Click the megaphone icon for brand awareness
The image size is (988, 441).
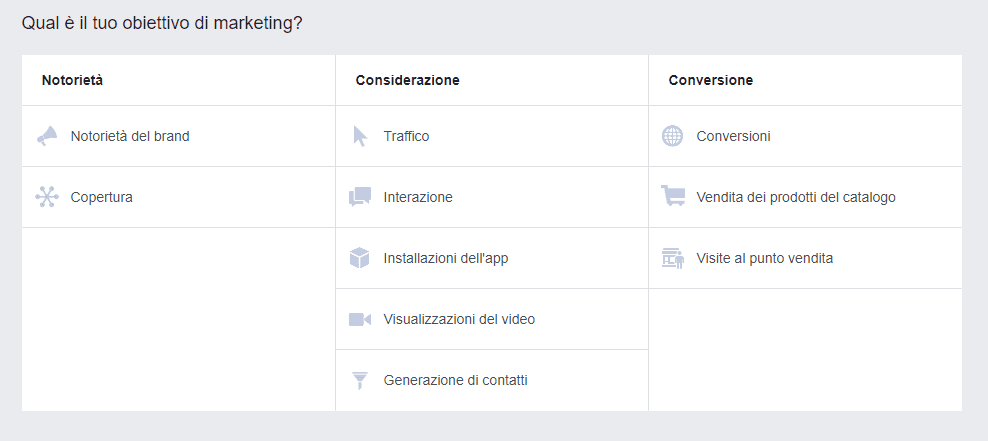pos(47,136)
